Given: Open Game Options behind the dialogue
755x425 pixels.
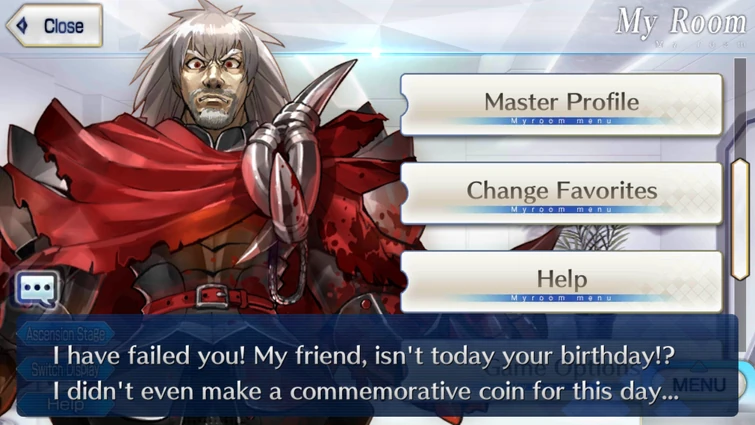Looking at the screenshot, I should [x=561, y=369].
